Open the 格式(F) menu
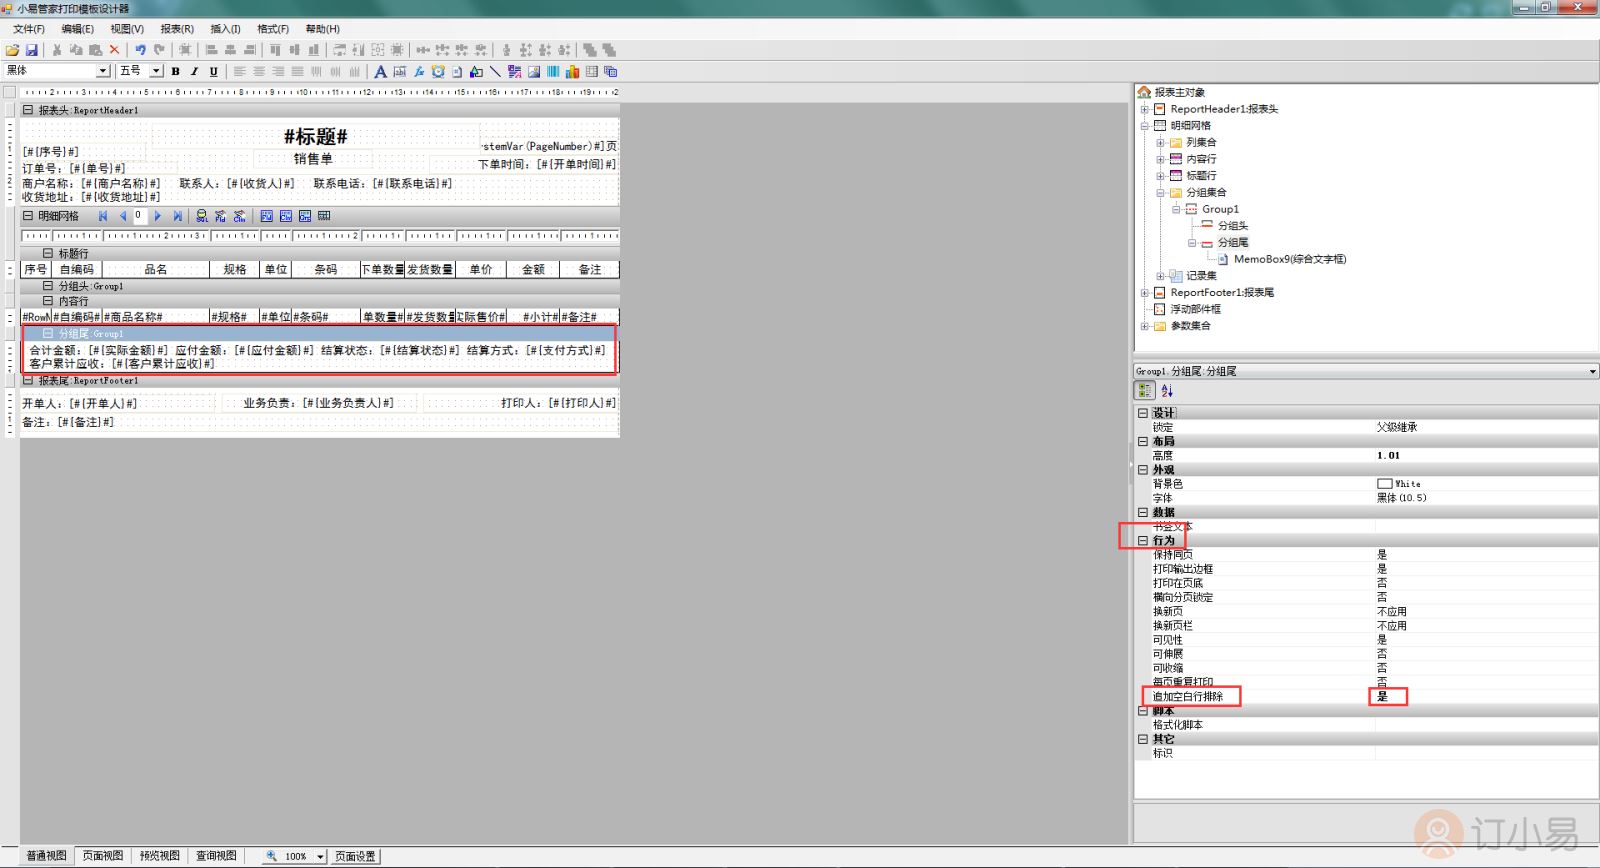The width and height of the screenshot is (1600, 868). (x=273, y=29)
